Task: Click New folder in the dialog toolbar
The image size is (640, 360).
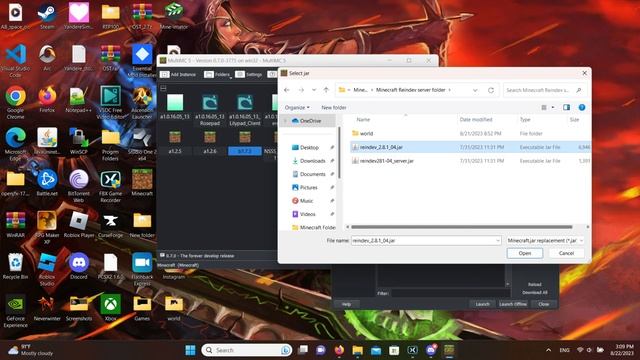Action: [333, 107]
